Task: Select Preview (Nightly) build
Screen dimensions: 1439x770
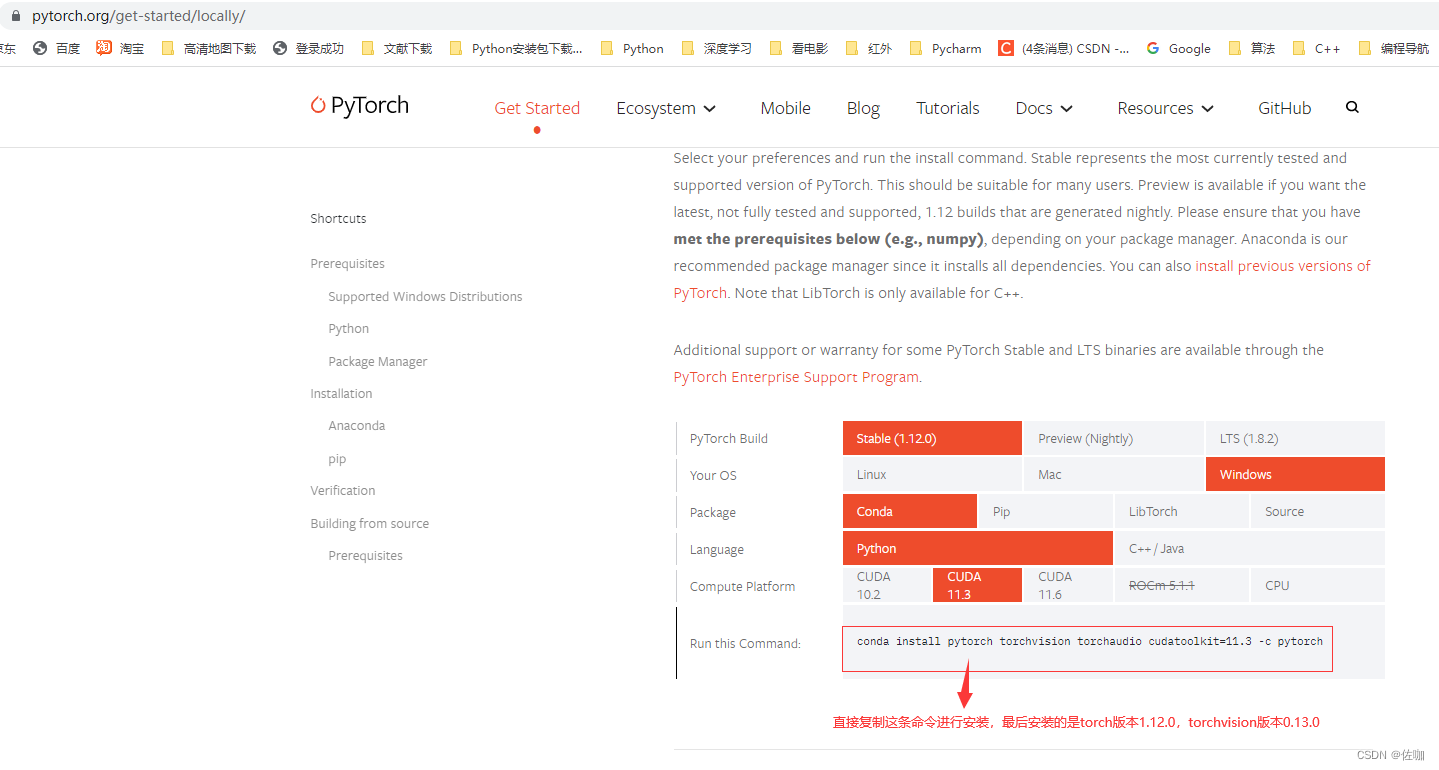Action: pyautogui.click(x=1113, y=438)
